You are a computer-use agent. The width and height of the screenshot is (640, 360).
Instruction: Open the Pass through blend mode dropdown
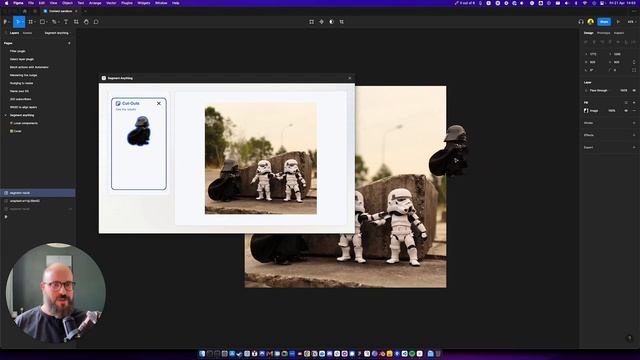(599, 90)
